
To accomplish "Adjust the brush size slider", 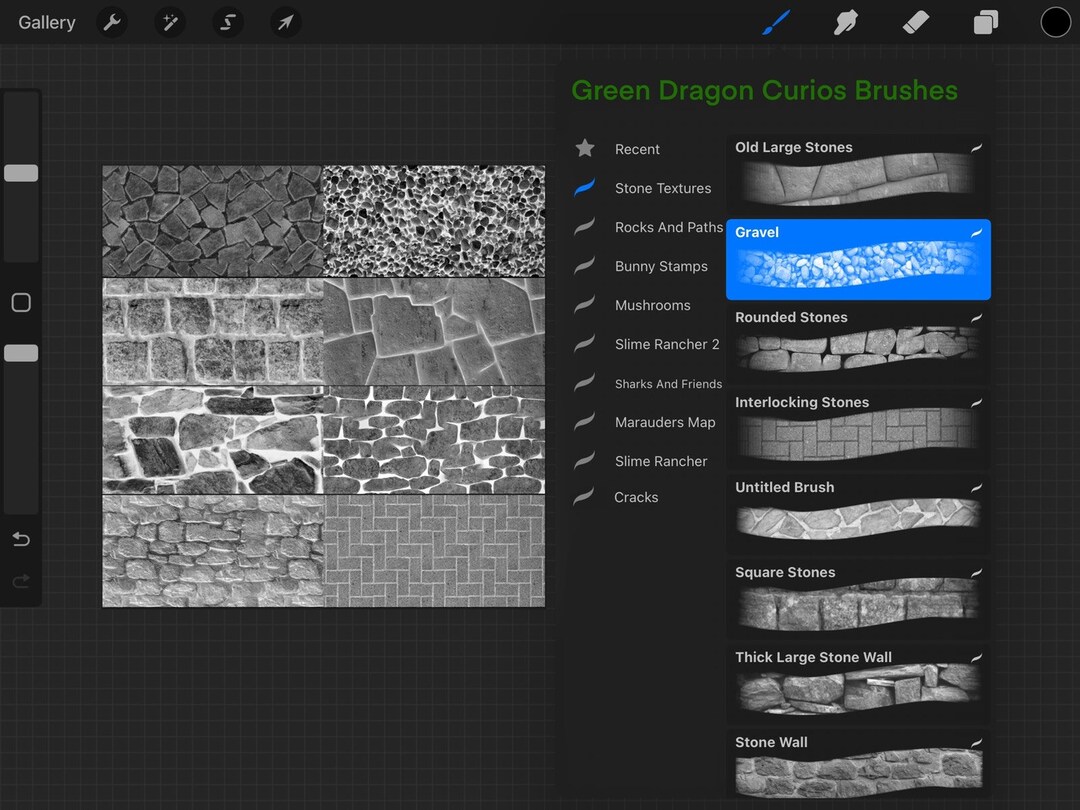I will click(x=21, y=172).
